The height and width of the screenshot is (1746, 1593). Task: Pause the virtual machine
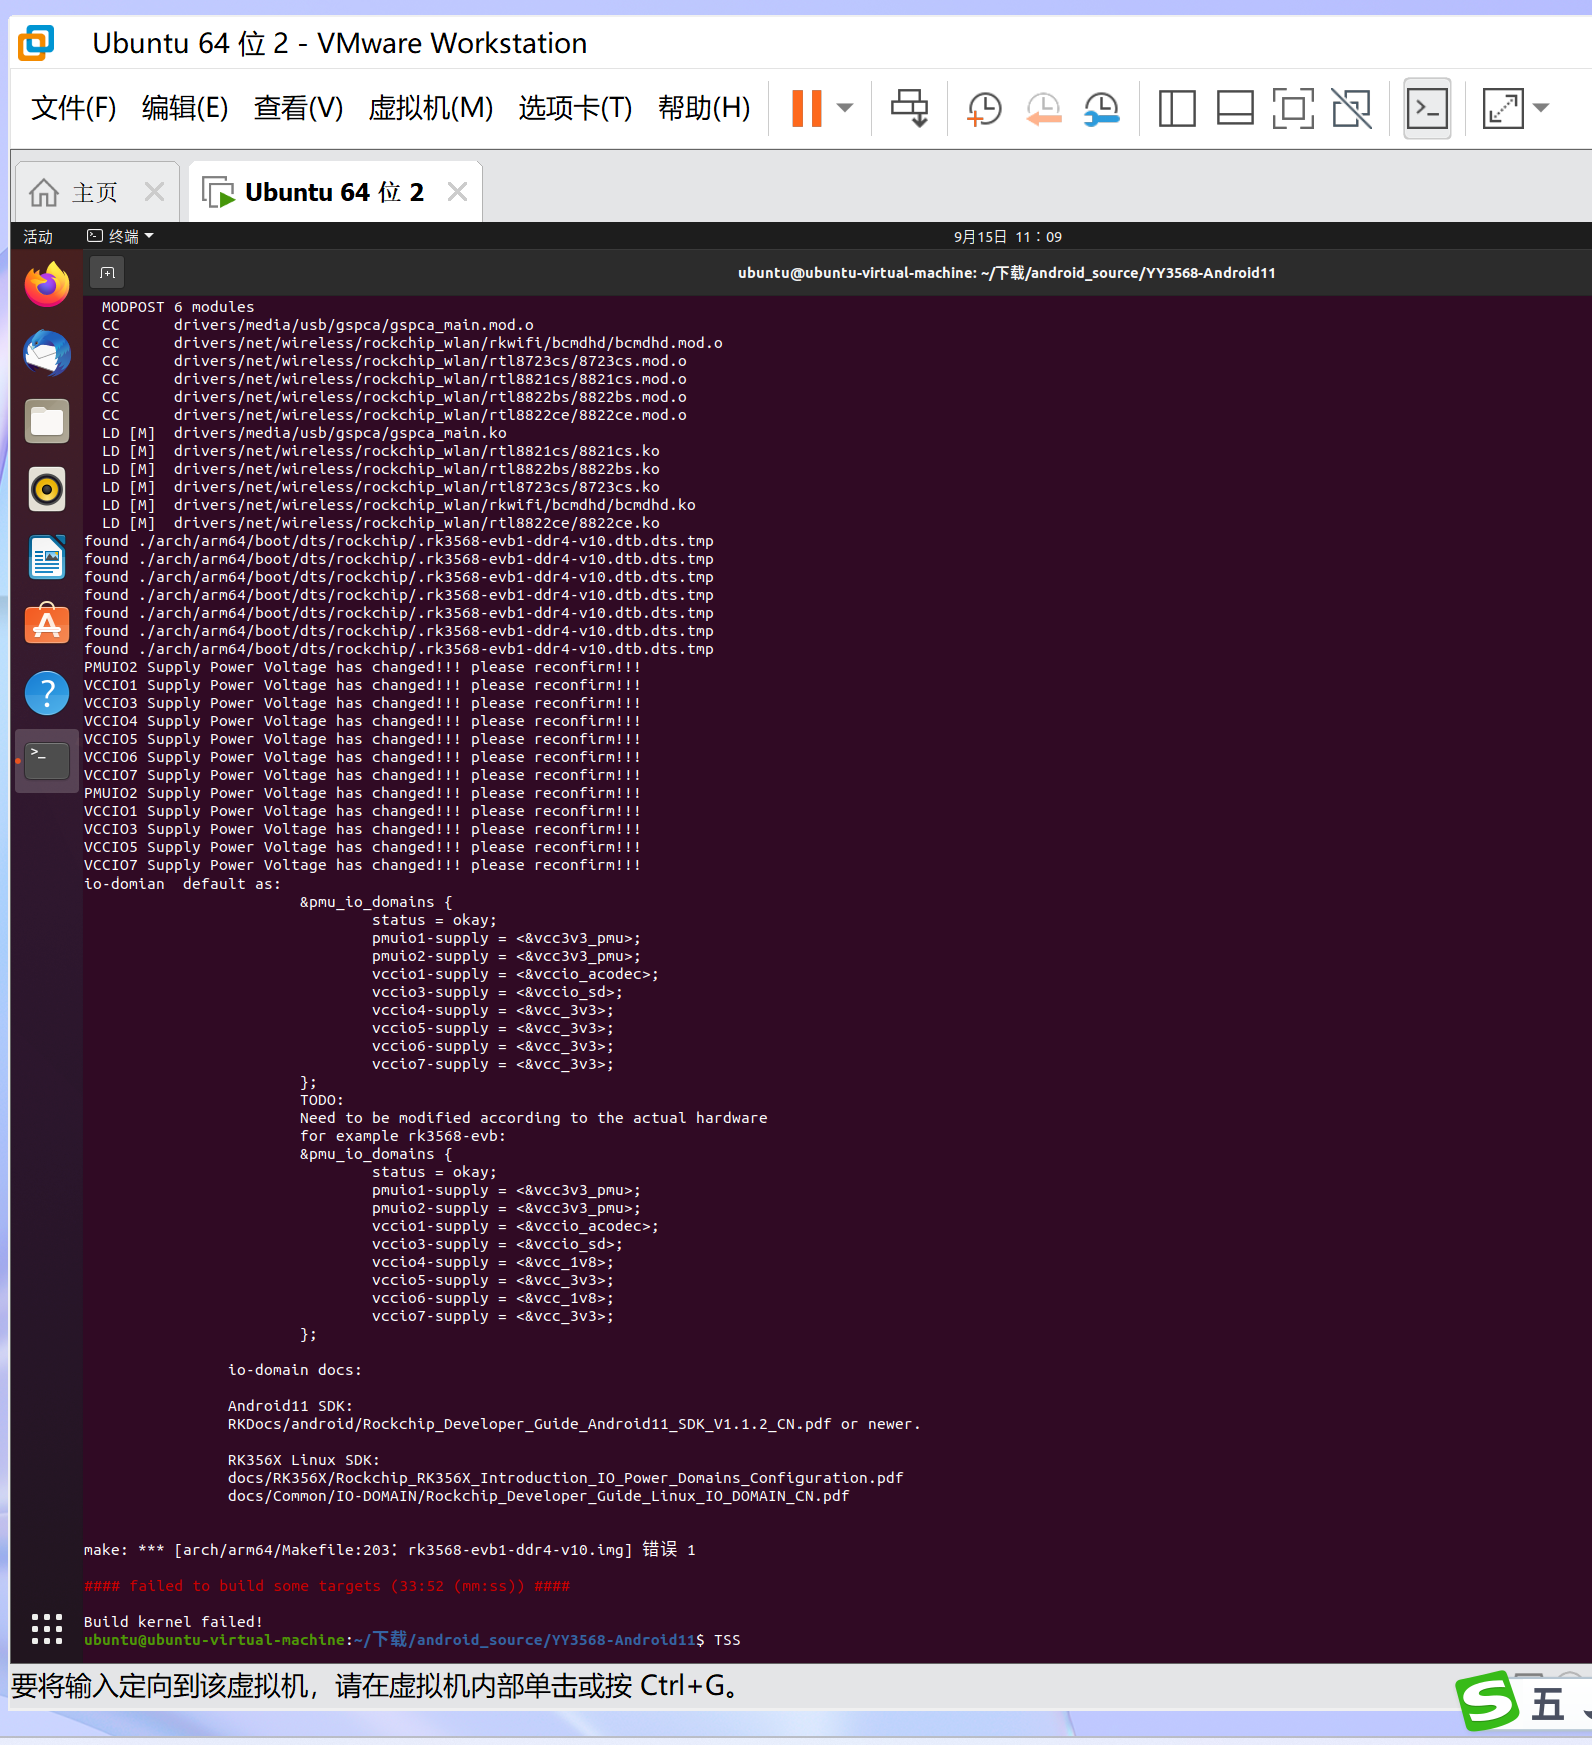click(806, 108)
